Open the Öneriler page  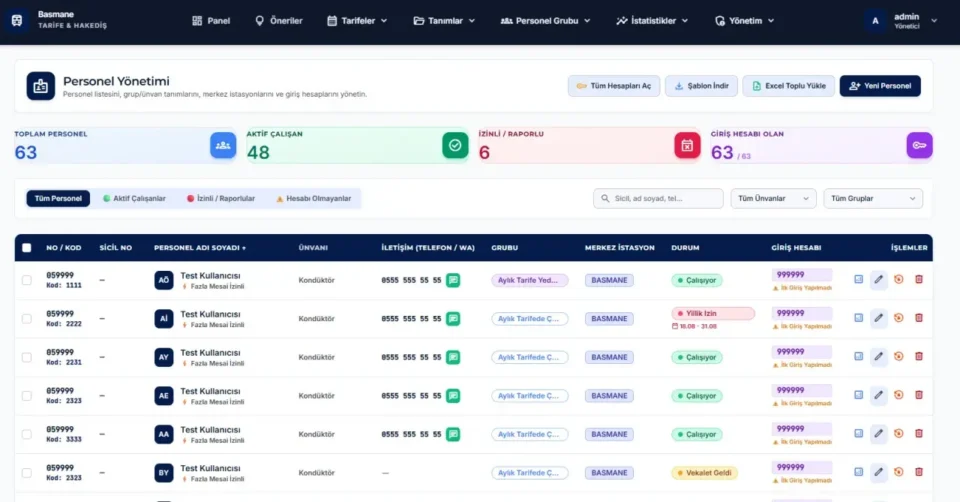[279, 21]
